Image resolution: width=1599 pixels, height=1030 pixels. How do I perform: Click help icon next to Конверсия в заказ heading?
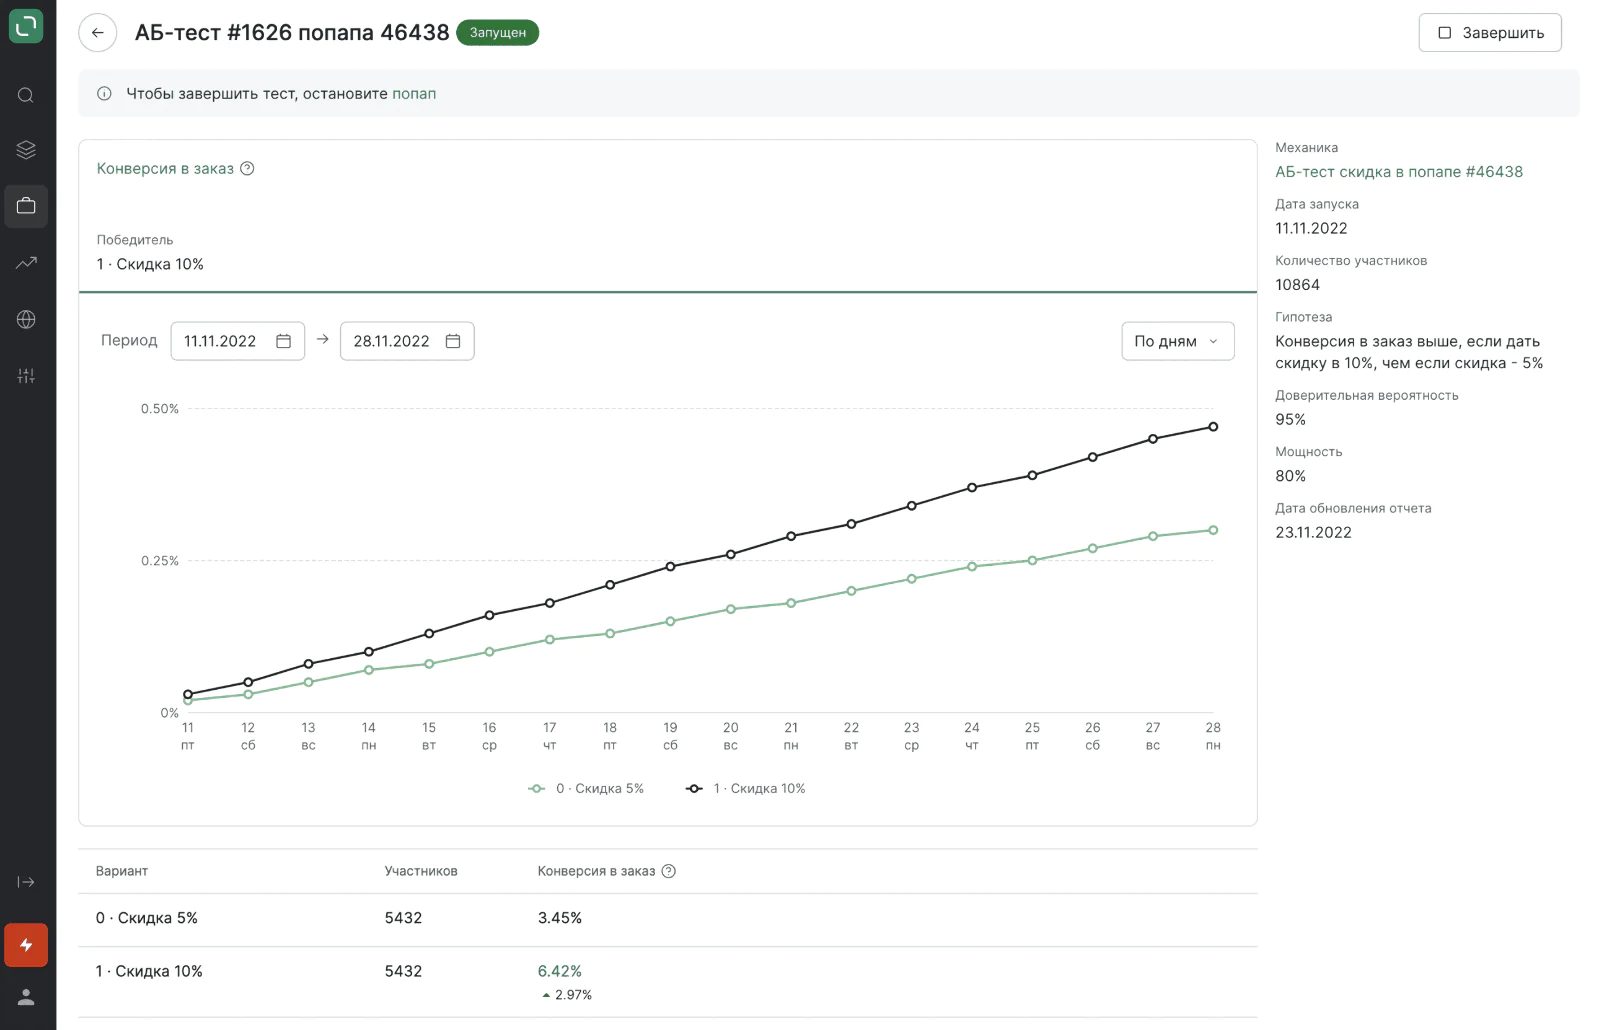point(247,169)
